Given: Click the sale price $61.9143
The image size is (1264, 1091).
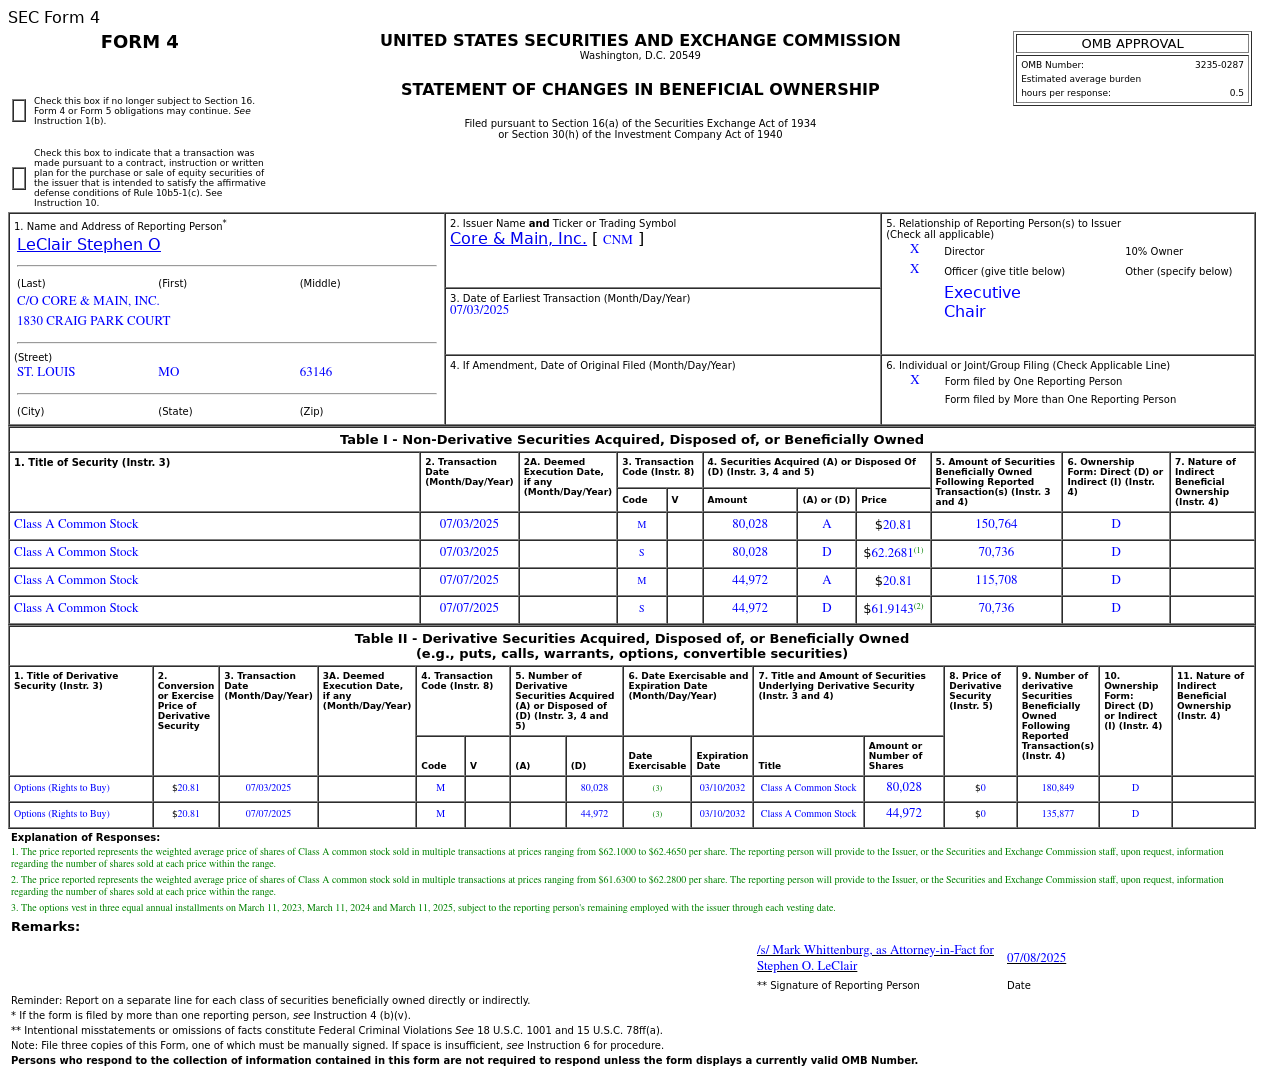Looking at the screenshot, I should pos(888,609).
